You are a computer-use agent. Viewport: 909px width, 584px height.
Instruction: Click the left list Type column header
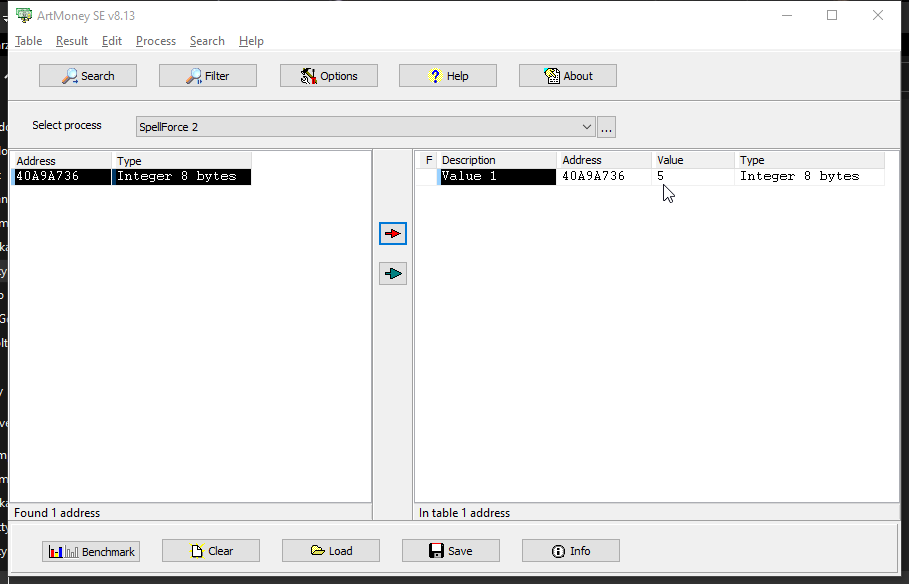181,161
